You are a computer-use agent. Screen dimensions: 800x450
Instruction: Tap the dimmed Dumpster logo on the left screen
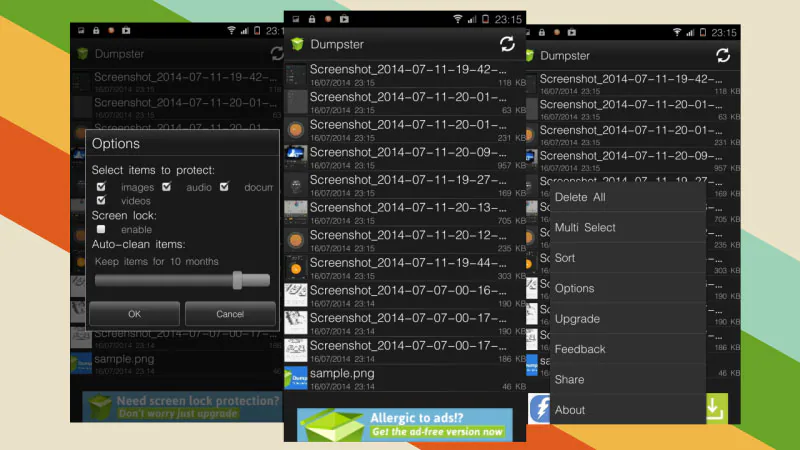click(83, 54)
